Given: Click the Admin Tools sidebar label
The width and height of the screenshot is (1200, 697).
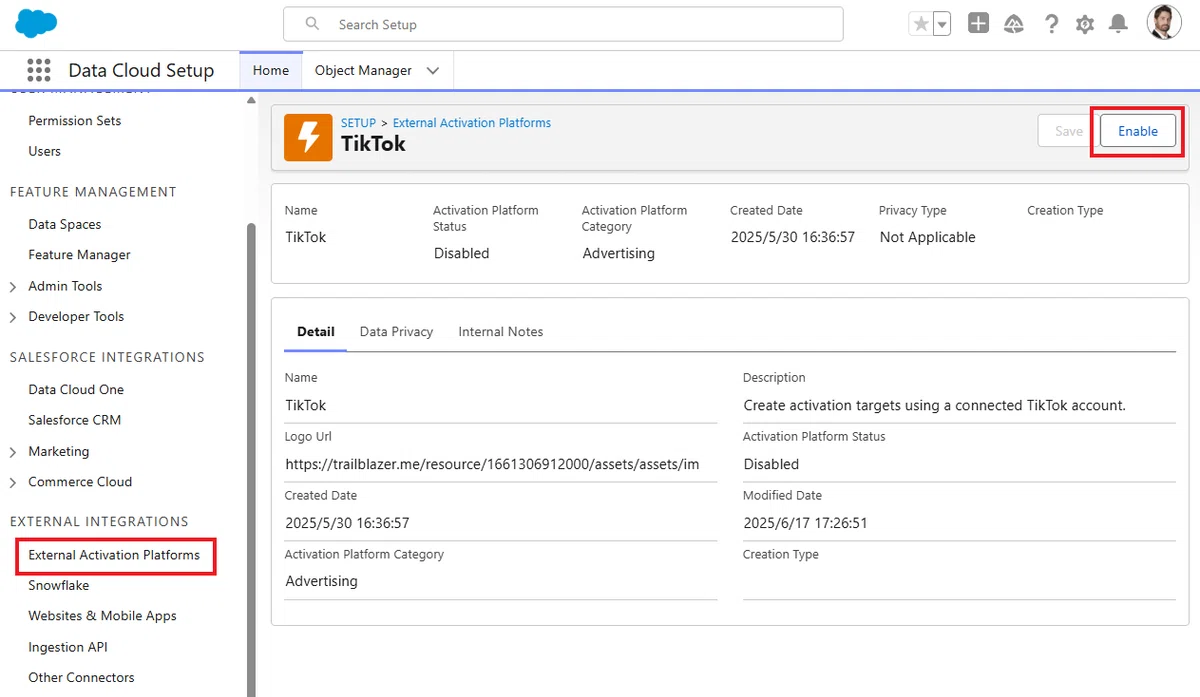Looking at the screenshot, I should pos(65,286).
